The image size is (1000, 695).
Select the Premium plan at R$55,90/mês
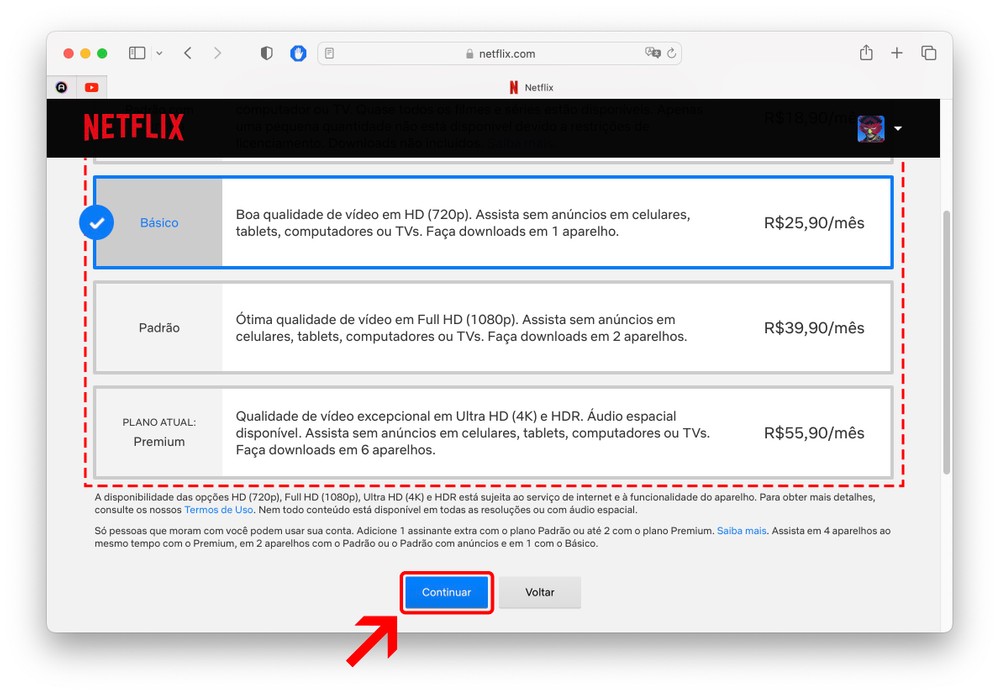pyautogui.click(x=492, y=433)
